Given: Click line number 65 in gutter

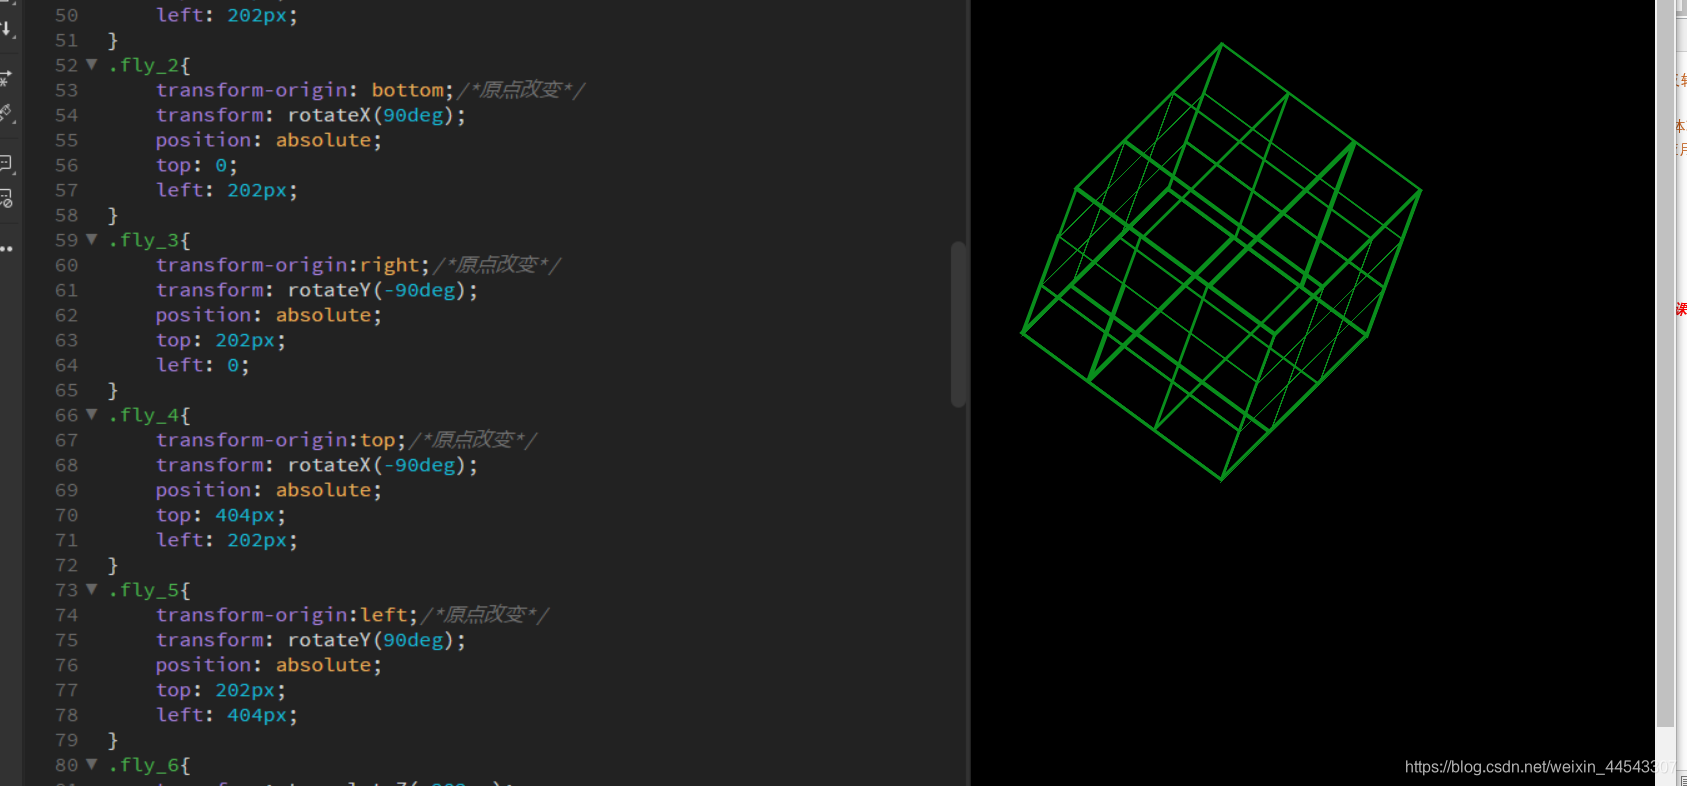Looking at the screenshot, I should pos(66,390).
